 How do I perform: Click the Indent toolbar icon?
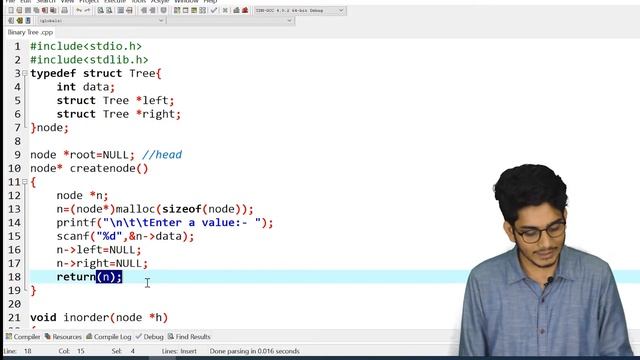pyautogui.click(x=121, y=10)
